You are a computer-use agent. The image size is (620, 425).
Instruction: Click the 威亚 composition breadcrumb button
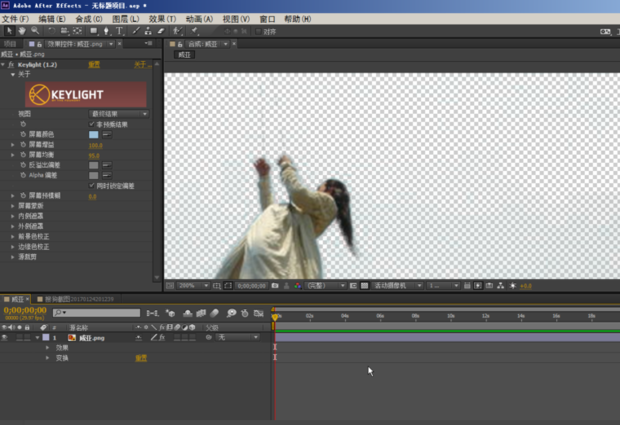[185, 55]
